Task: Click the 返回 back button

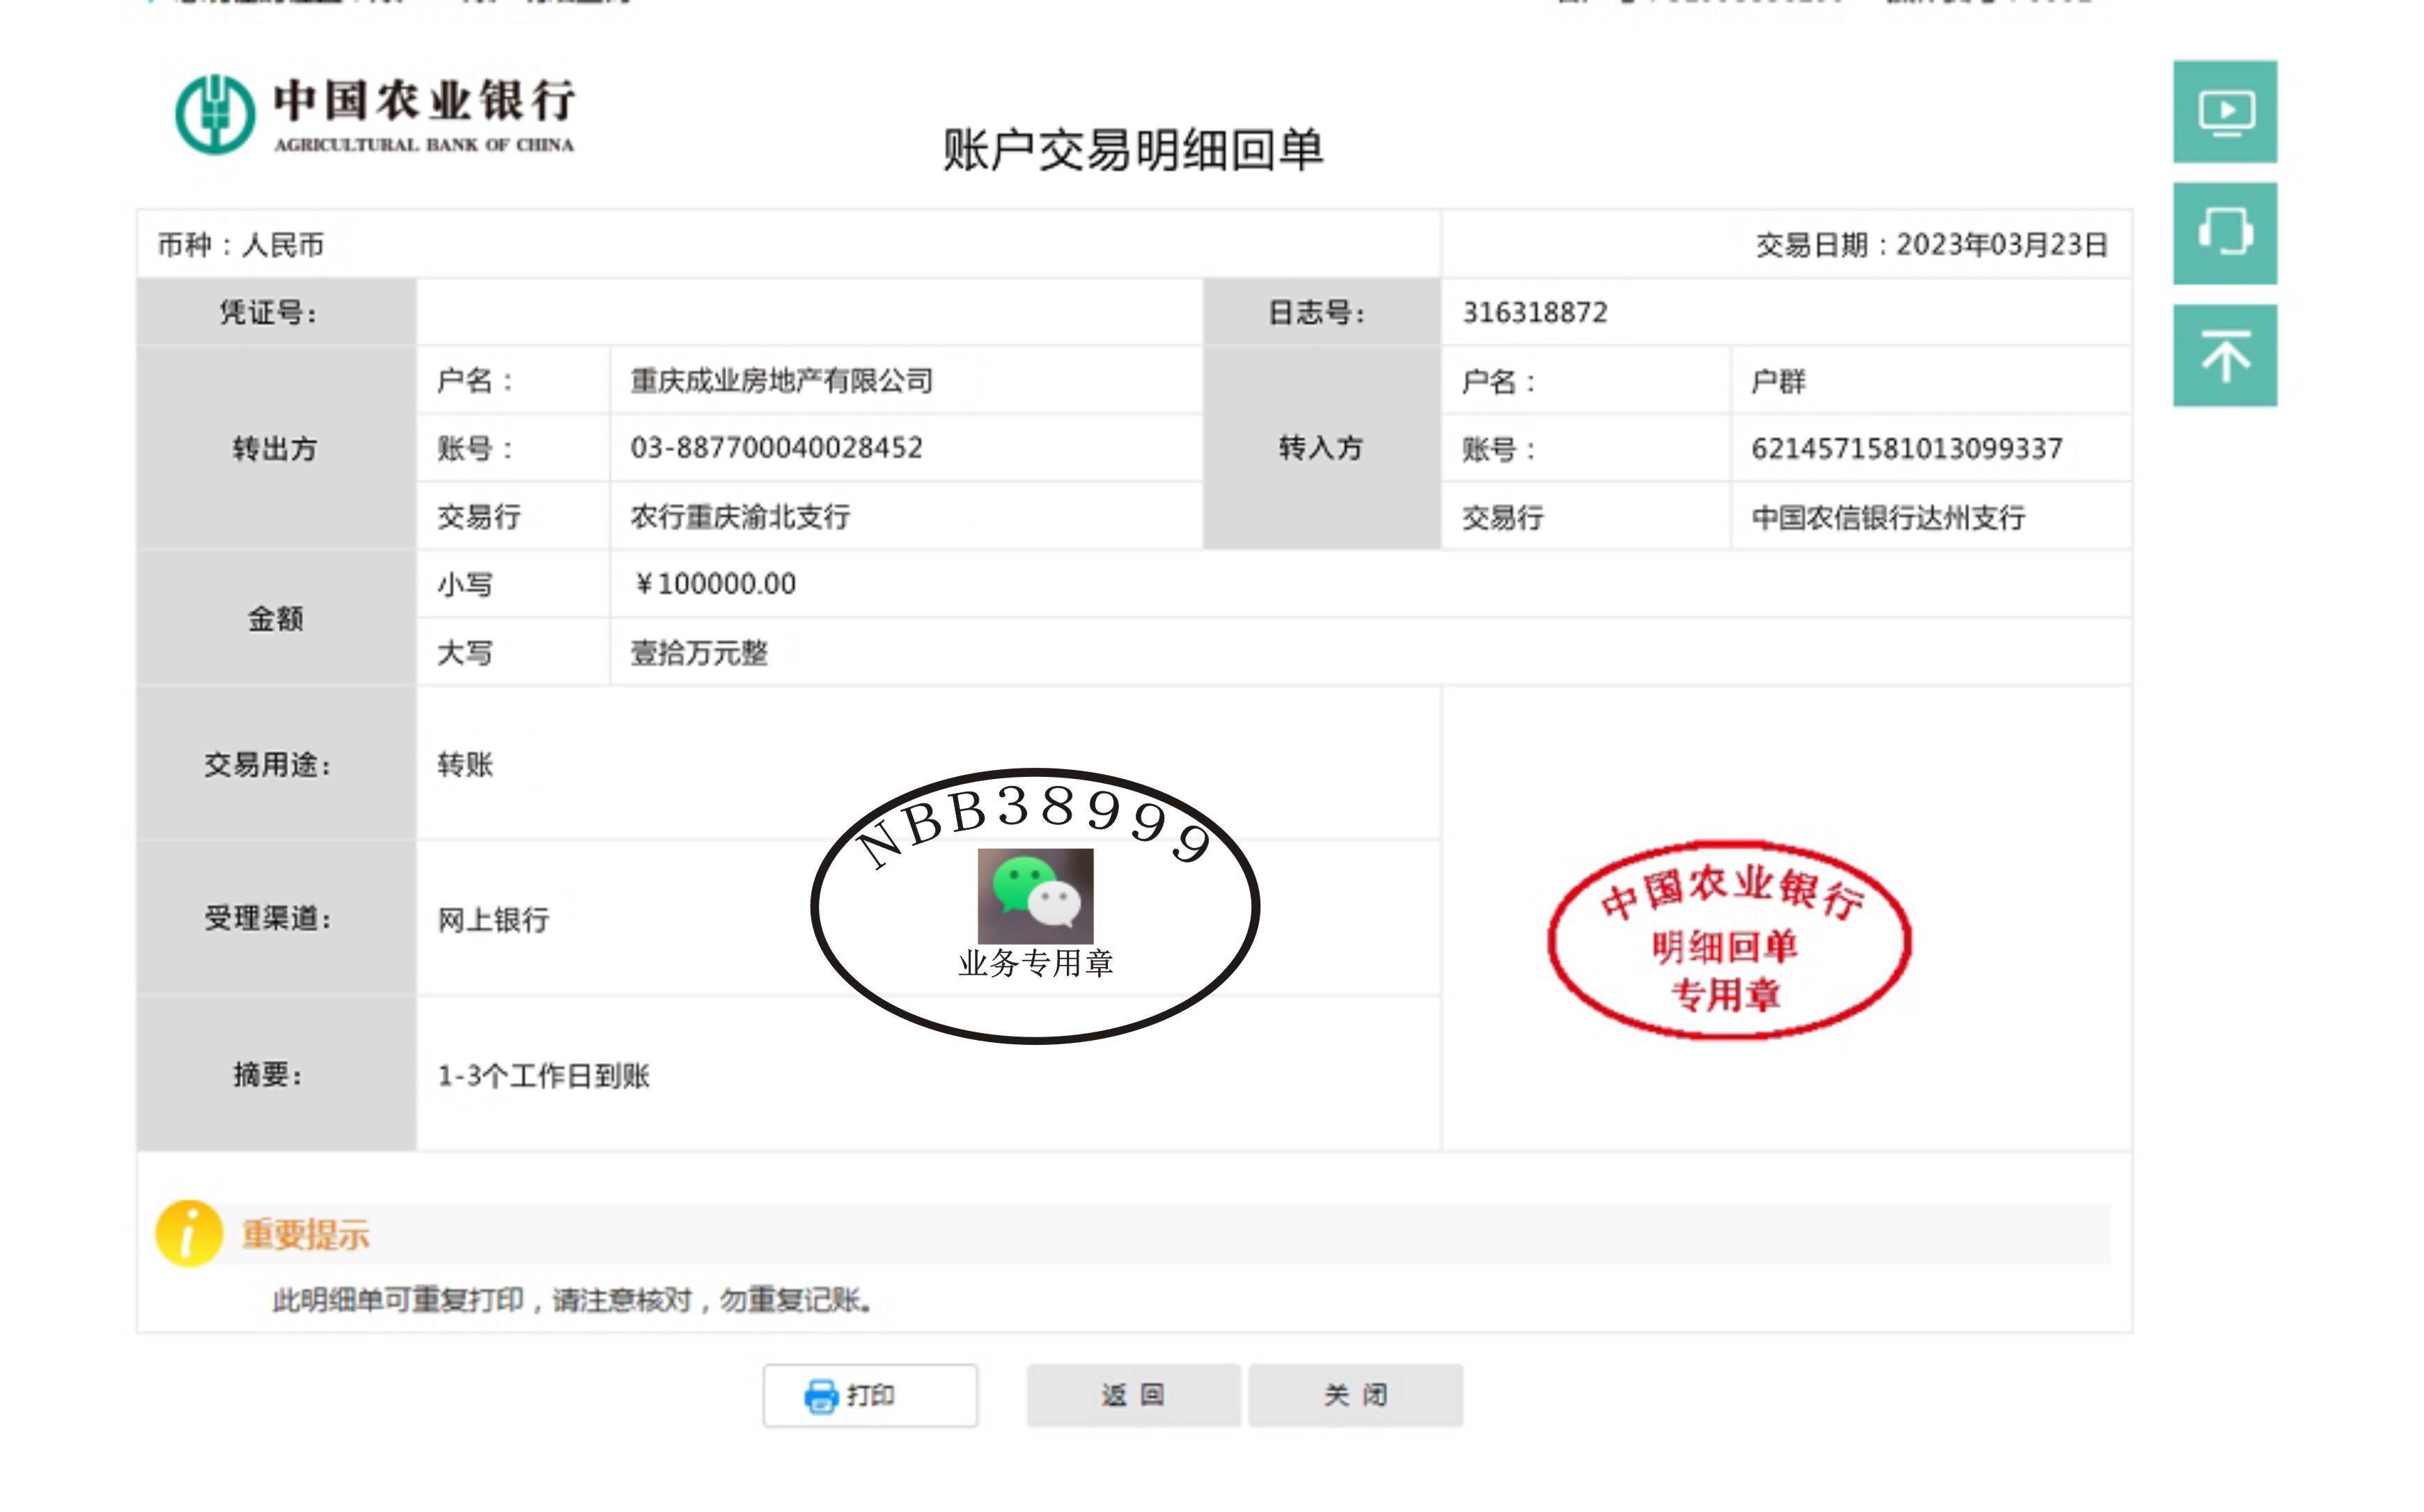Action: pyautogui.click(x=1133, y=1395)
